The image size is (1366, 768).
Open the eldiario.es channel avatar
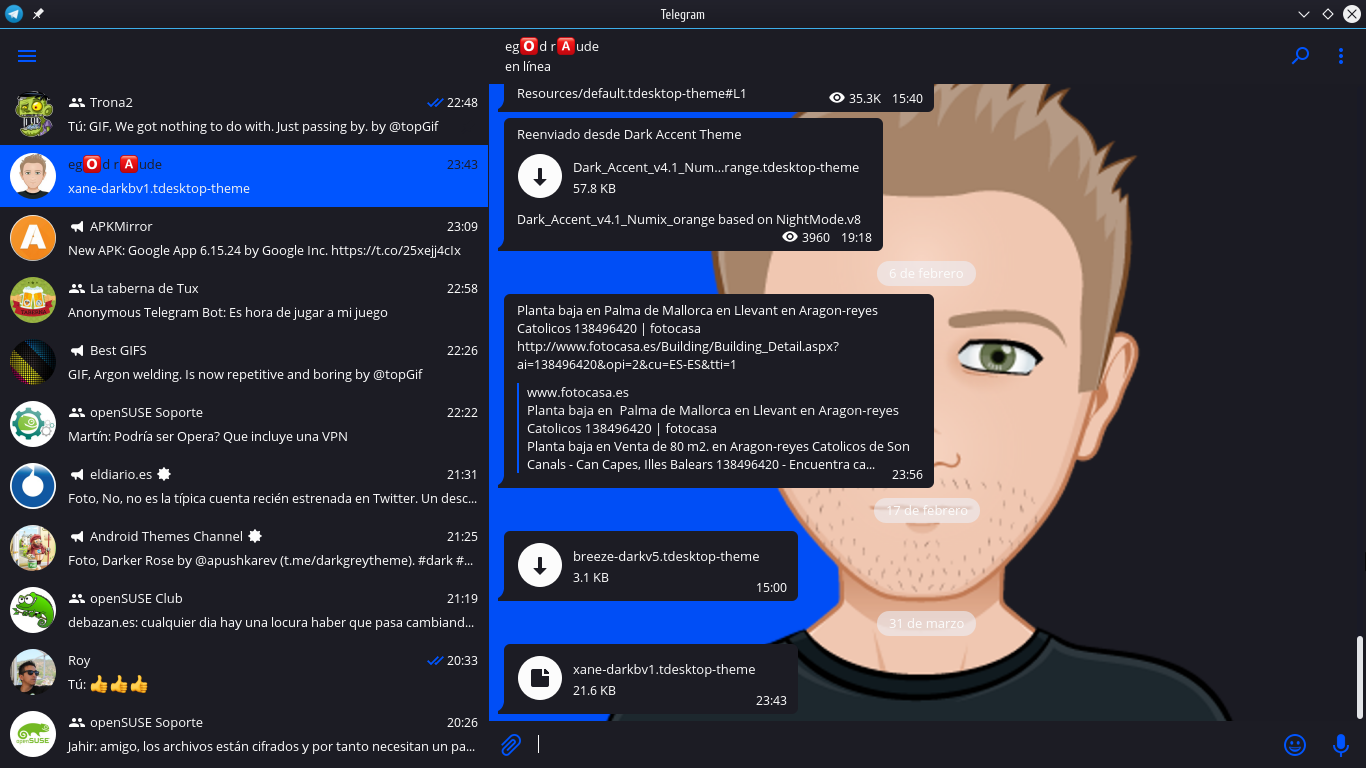pos(33,486)
